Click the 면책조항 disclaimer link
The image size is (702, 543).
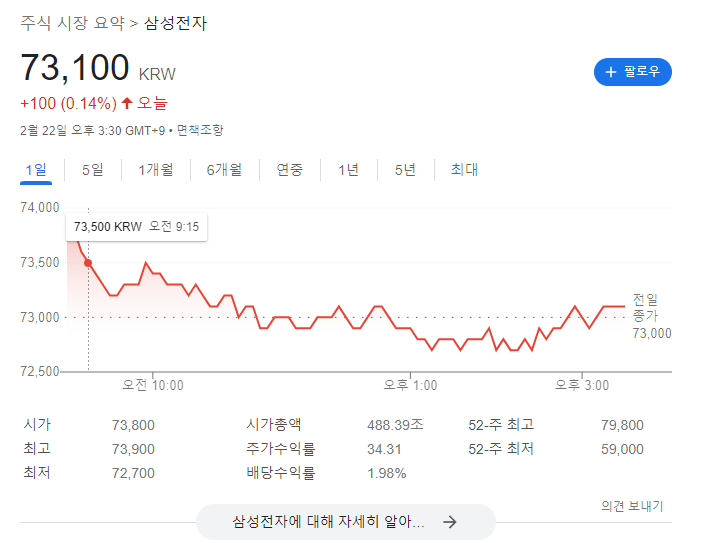[200, 130]
